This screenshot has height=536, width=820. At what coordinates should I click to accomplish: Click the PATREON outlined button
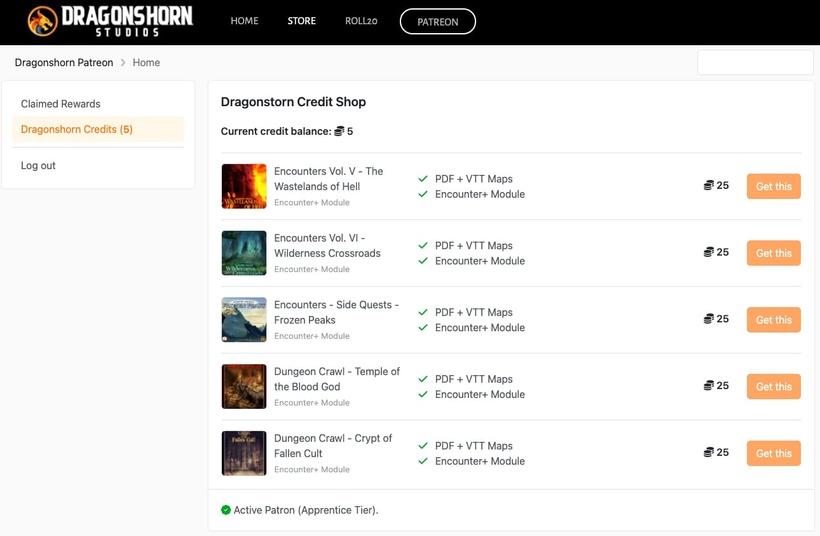pyautogui.click(x=438, y=21)
